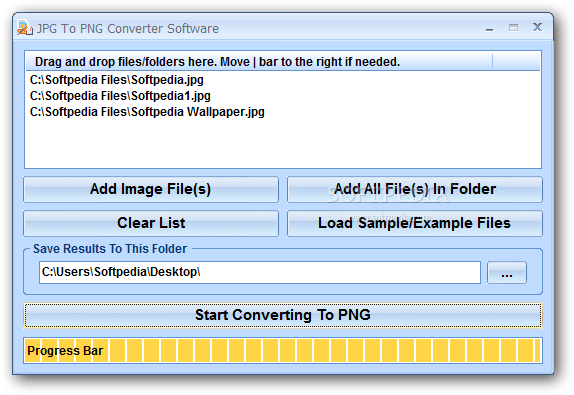Click the window title text

tap(127, 29)
